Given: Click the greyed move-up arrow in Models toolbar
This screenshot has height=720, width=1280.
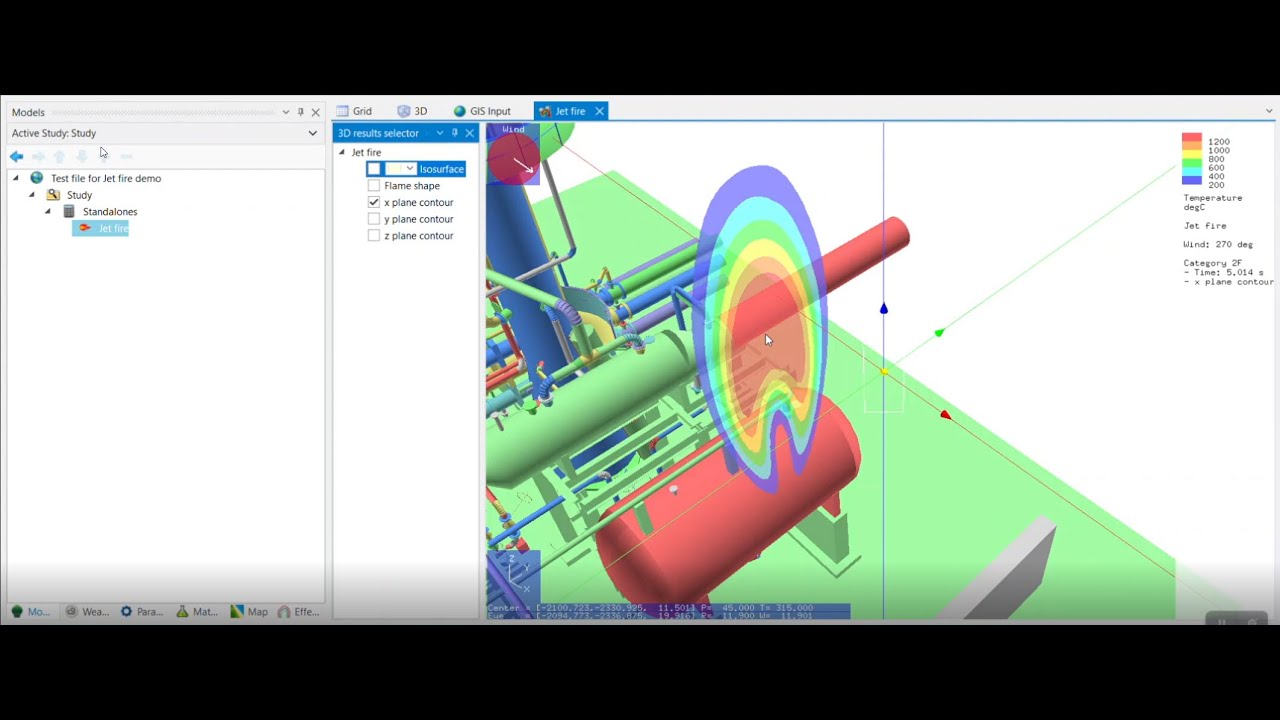Looking at the screenshot, I should (59, 156).
